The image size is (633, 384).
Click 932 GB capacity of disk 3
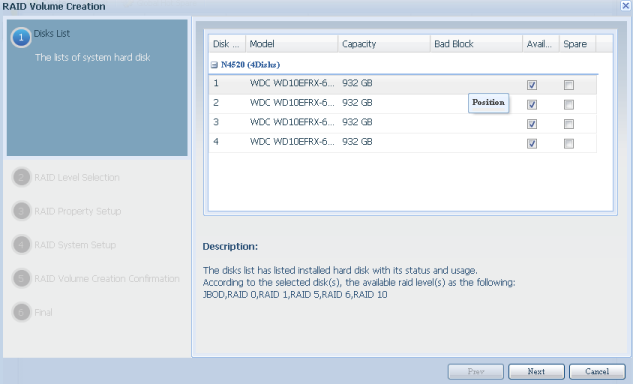point(357,122)
